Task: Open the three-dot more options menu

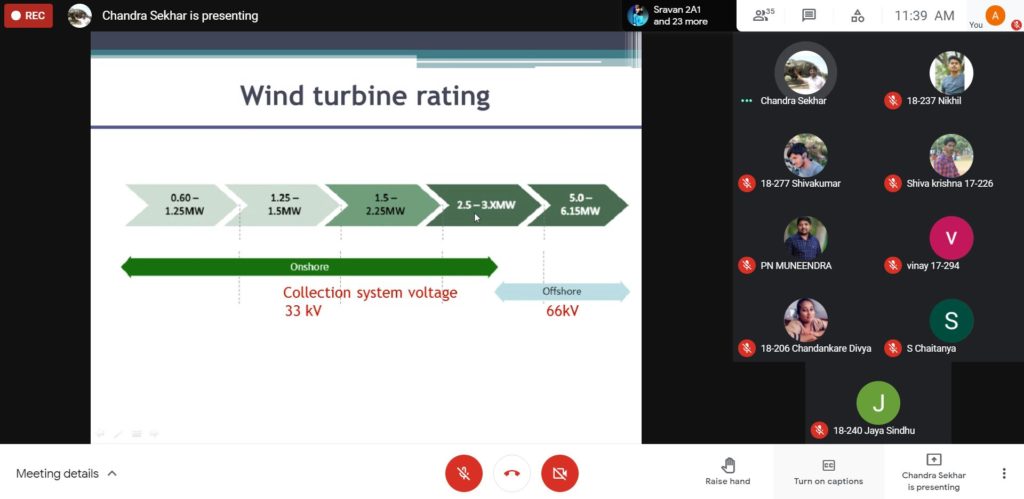Action: (x=1004, y=474)
